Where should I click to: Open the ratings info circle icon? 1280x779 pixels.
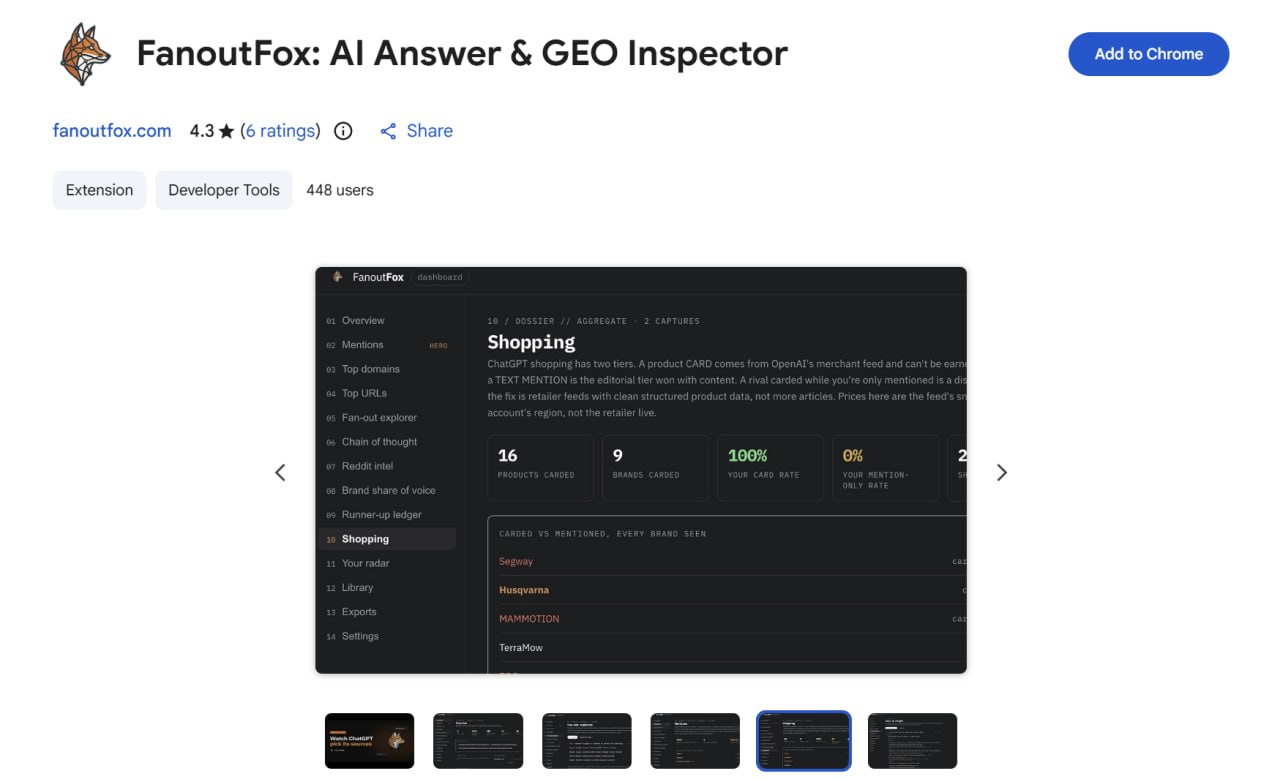[343, 131]
